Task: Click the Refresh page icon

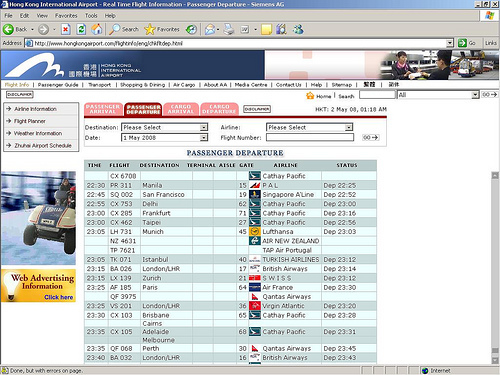Action: coord(81,30)
